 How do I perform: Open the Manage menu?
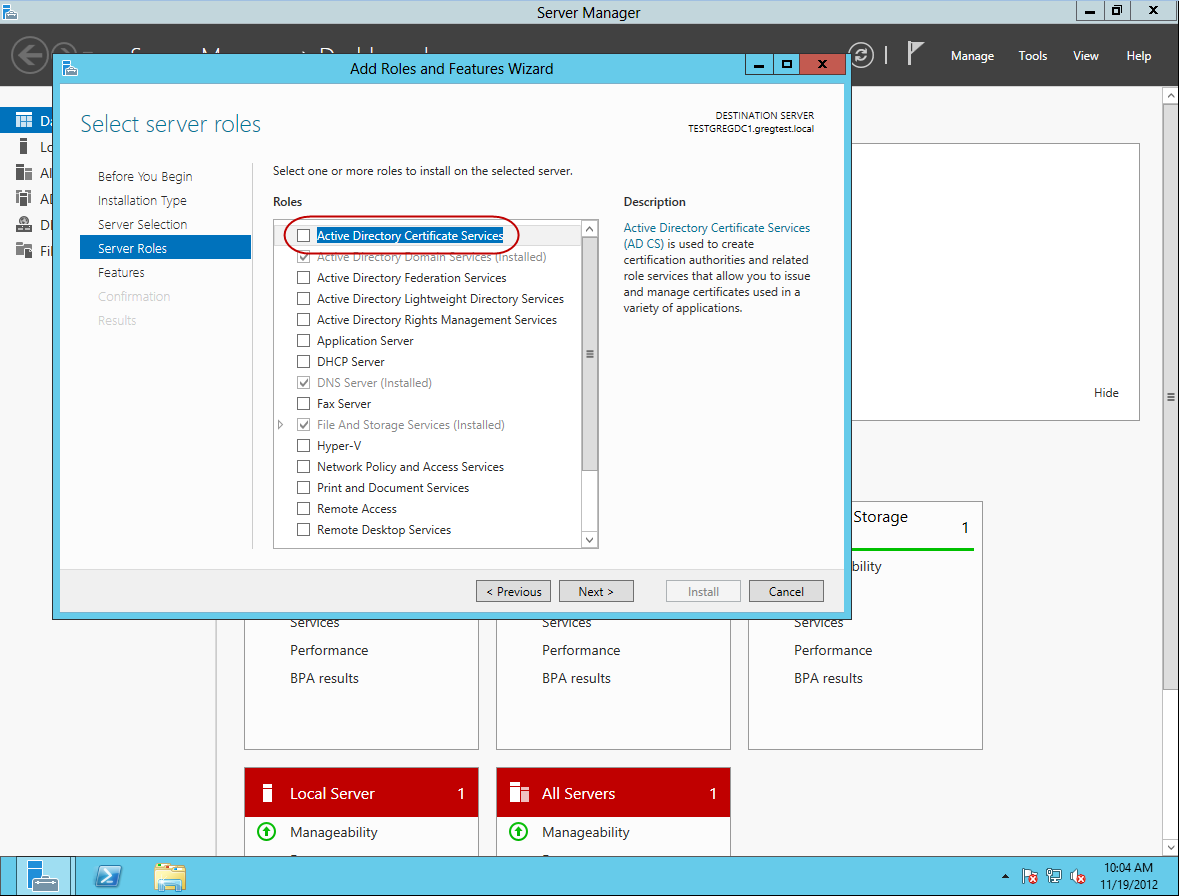click(971, 56)
